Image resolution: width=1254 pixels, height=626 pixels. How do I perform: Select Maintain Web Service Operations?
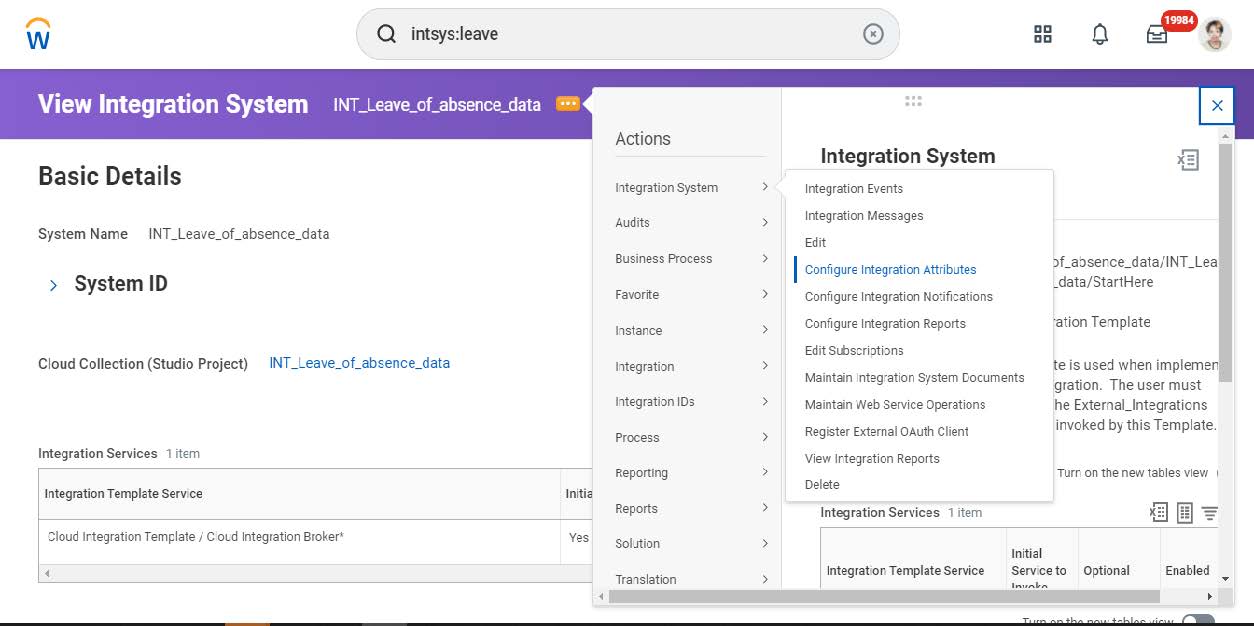(x=895, y=404)
